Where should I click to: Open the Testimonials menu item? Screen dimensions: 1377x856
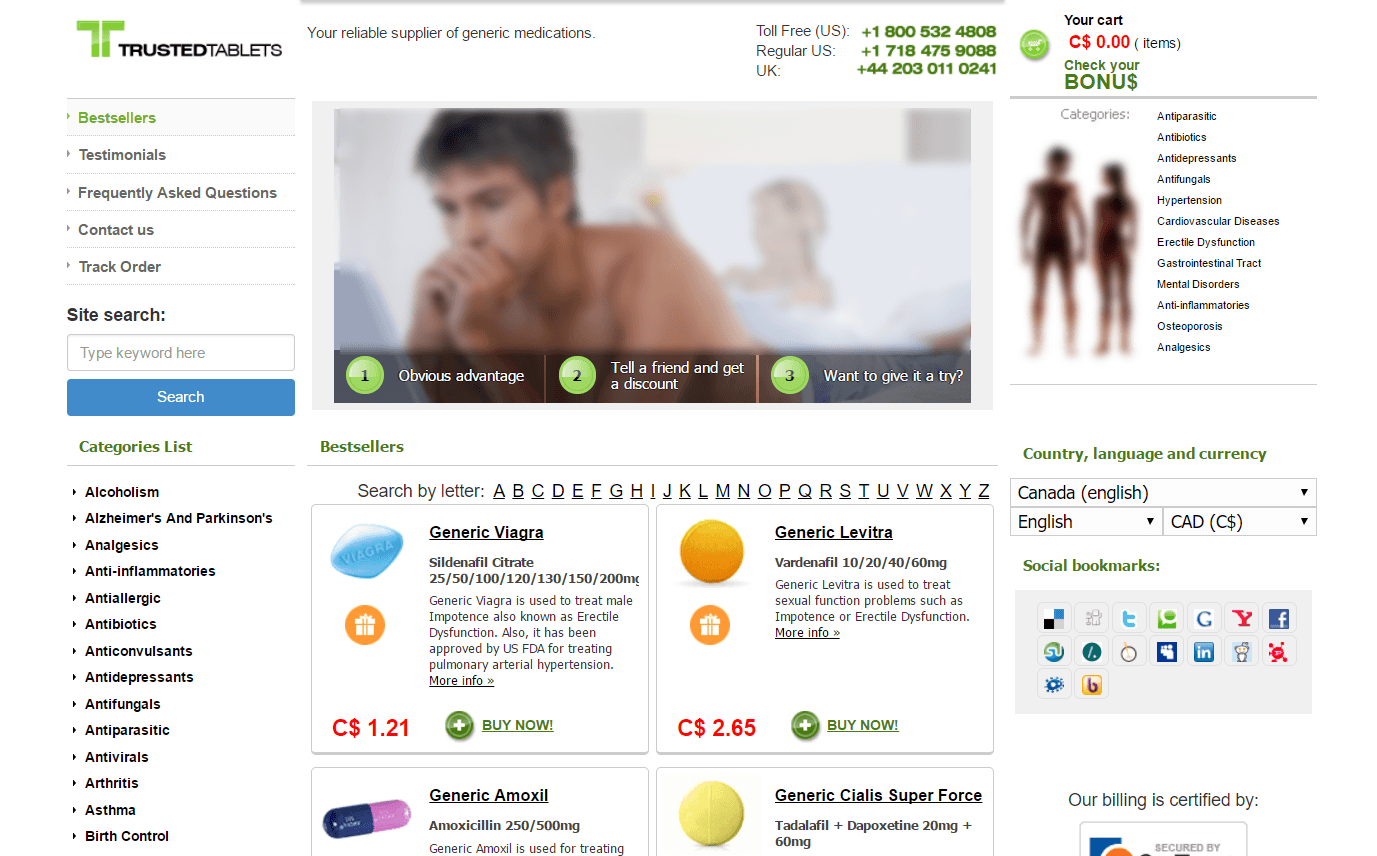(x=122, y=155)
